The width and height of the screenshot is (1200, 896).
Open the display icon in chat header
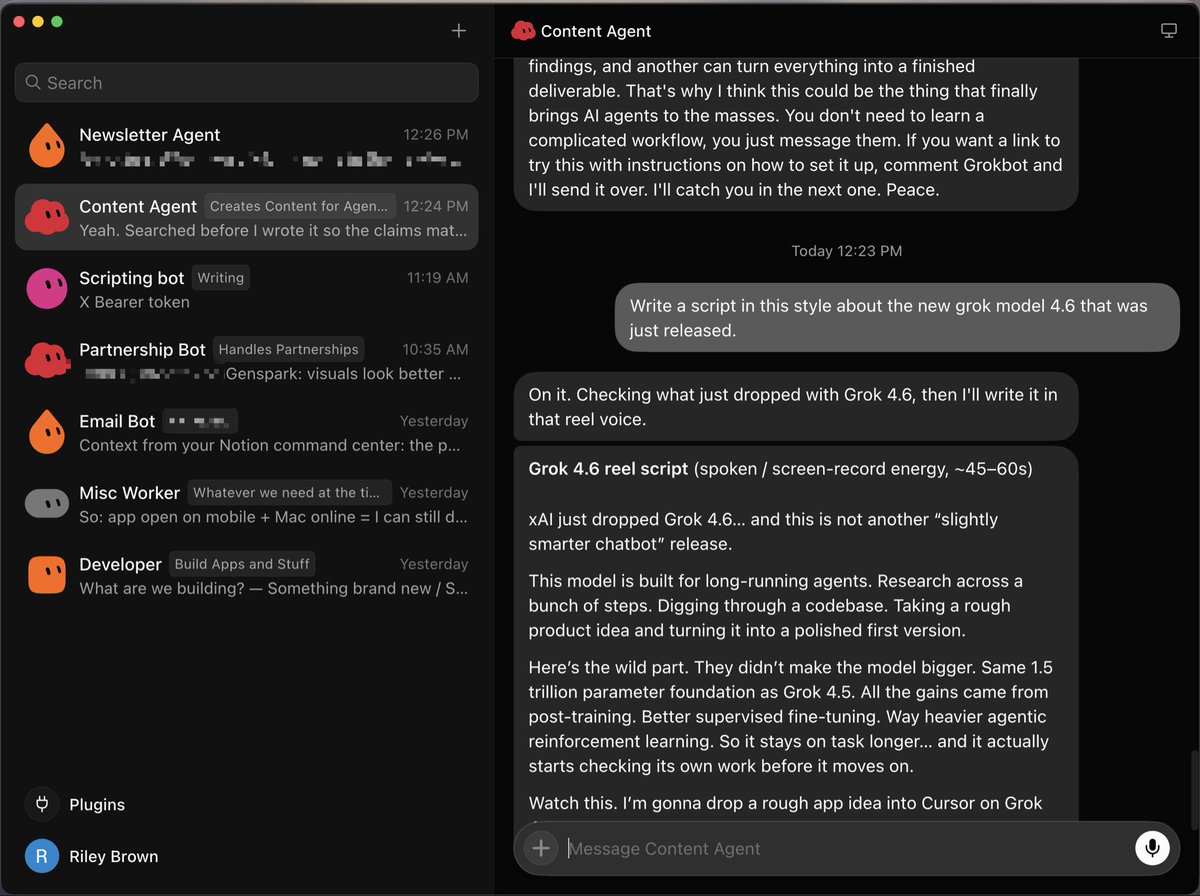click(x=1168, y=31)
